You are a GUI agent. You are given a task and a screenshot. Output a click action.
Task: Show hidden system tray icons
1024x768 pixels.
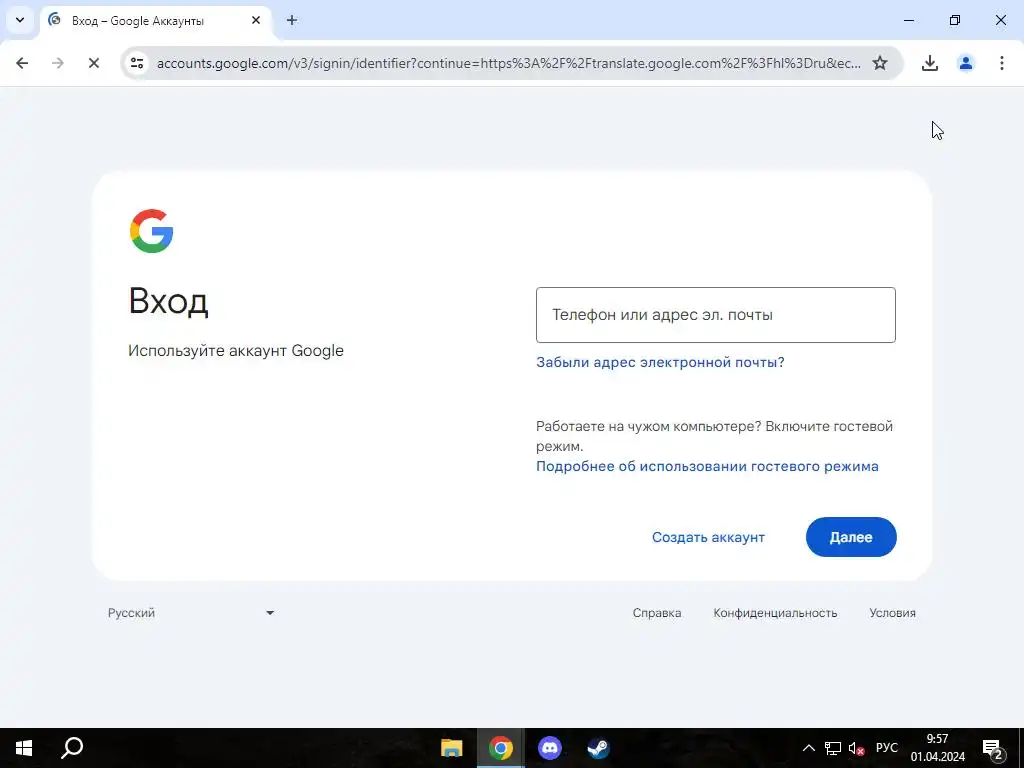pyautogui.click(x=808, y=748)
